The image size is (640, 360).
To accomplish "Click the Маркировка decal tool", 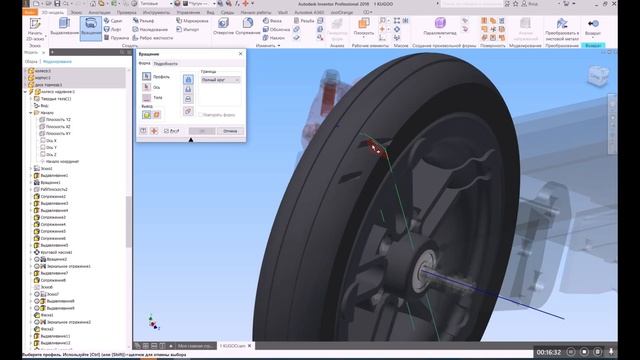I will coord(192,20).
